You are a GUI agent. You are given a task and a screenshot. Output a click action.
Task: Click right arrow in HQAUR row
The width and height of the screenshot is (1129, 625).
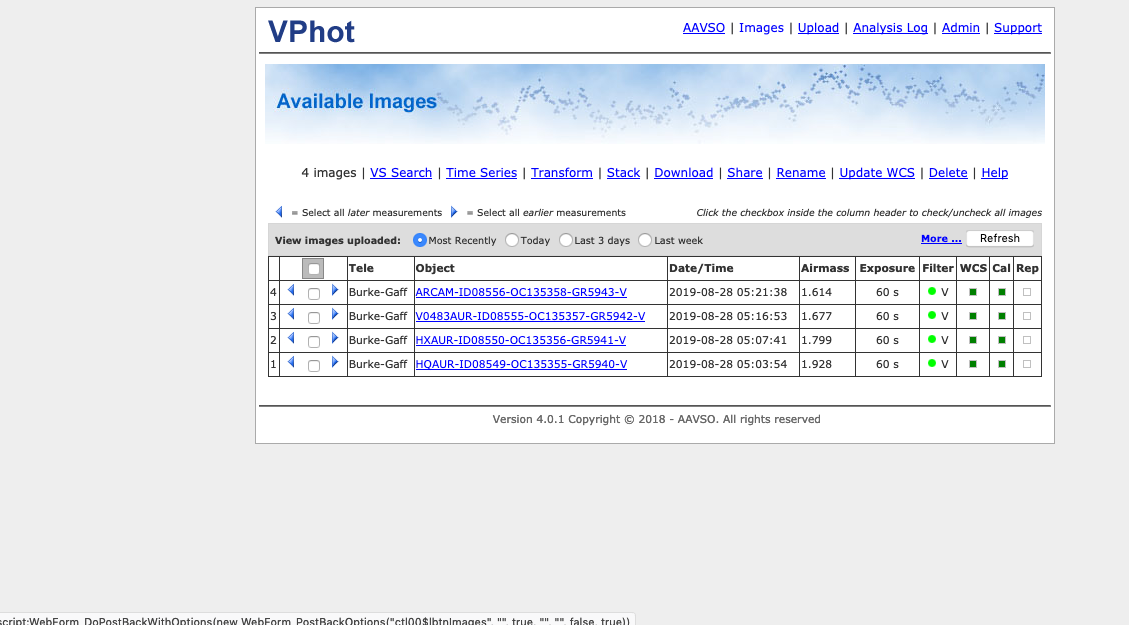tap(335, 362)
